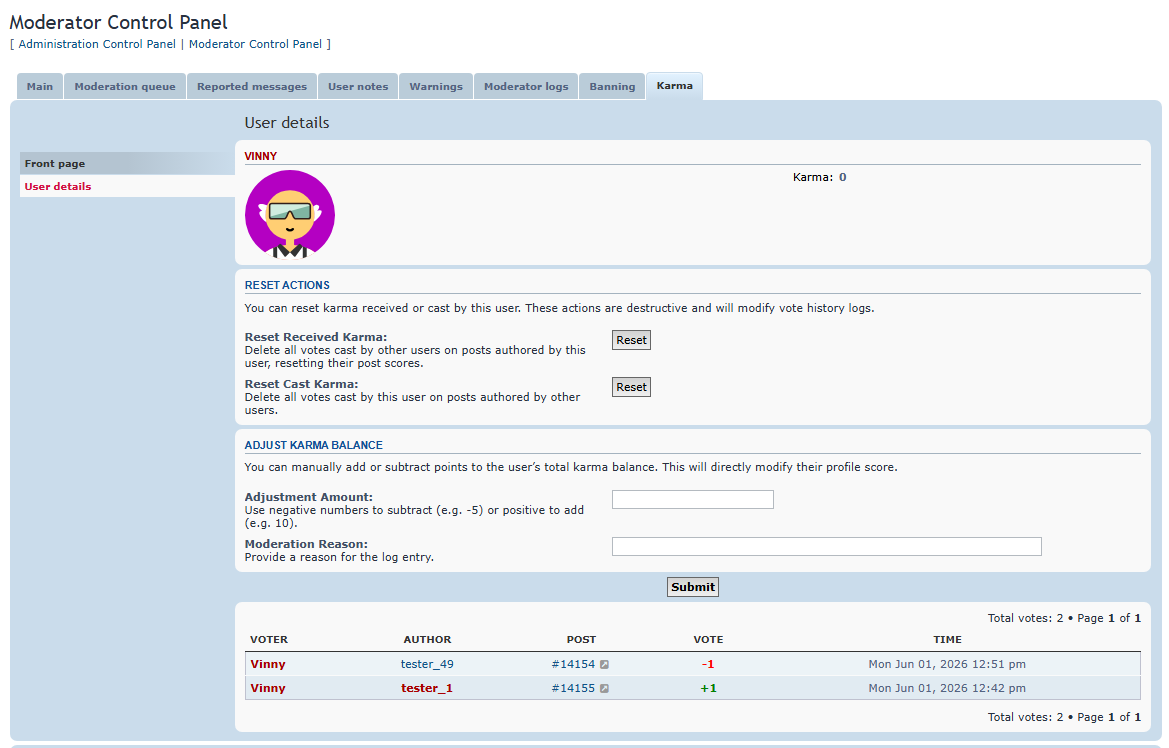The height and width of the screenshot is (748, 1169).
Task: Open external link icon beside post #14154
Action: coord(605,664)
